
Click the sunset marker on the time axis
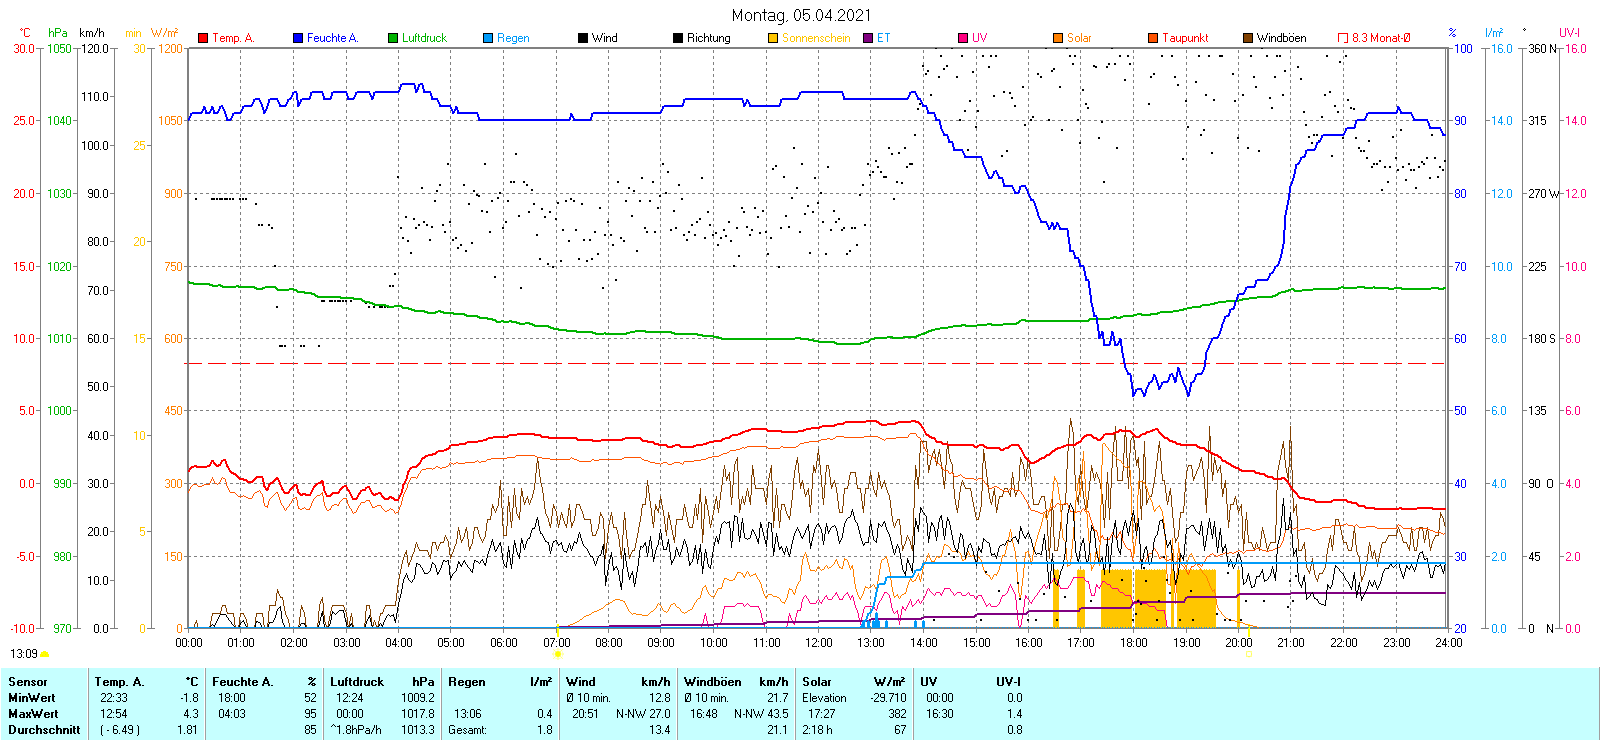click(x=1248, y=654)
